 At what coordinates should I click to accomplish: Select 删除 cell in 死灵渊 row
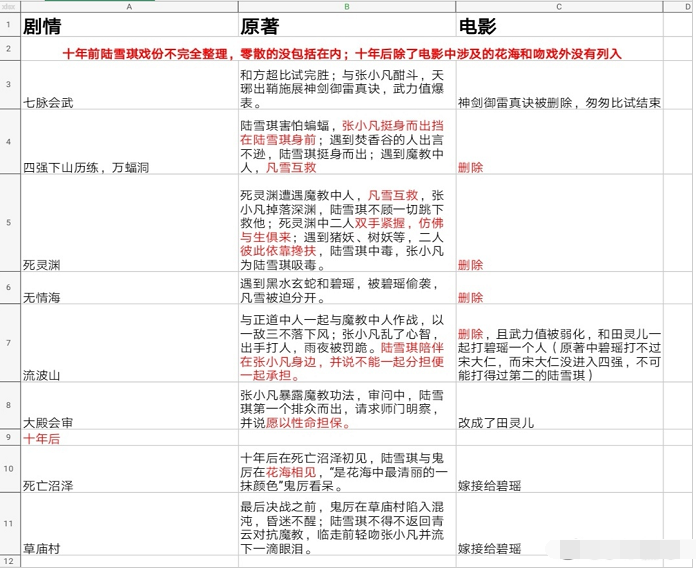pyautogui.click(x=559, y=223)
